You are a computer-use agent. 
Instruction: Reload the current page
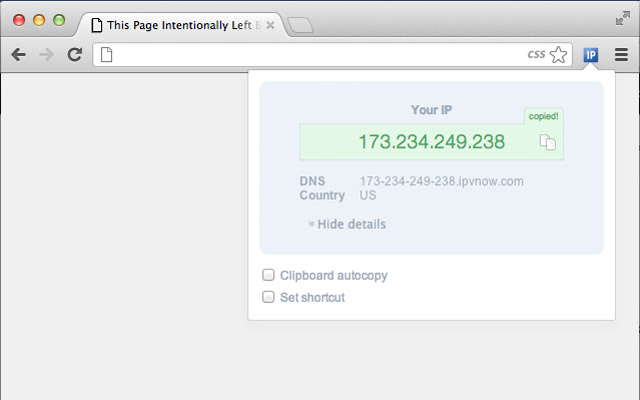[x=75, y=54]
